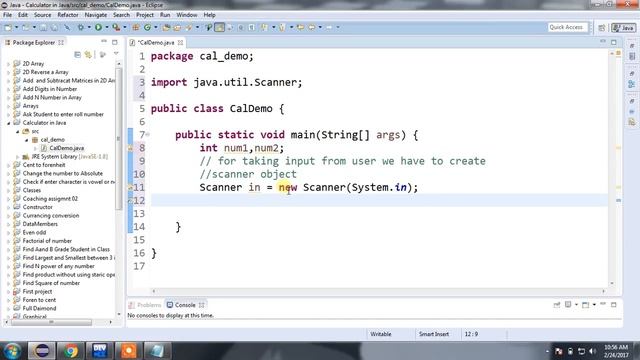The height and width of the screenshot is (360, 640).
Task: Open the Navigate menu
Action: click(x=96, y=15)
